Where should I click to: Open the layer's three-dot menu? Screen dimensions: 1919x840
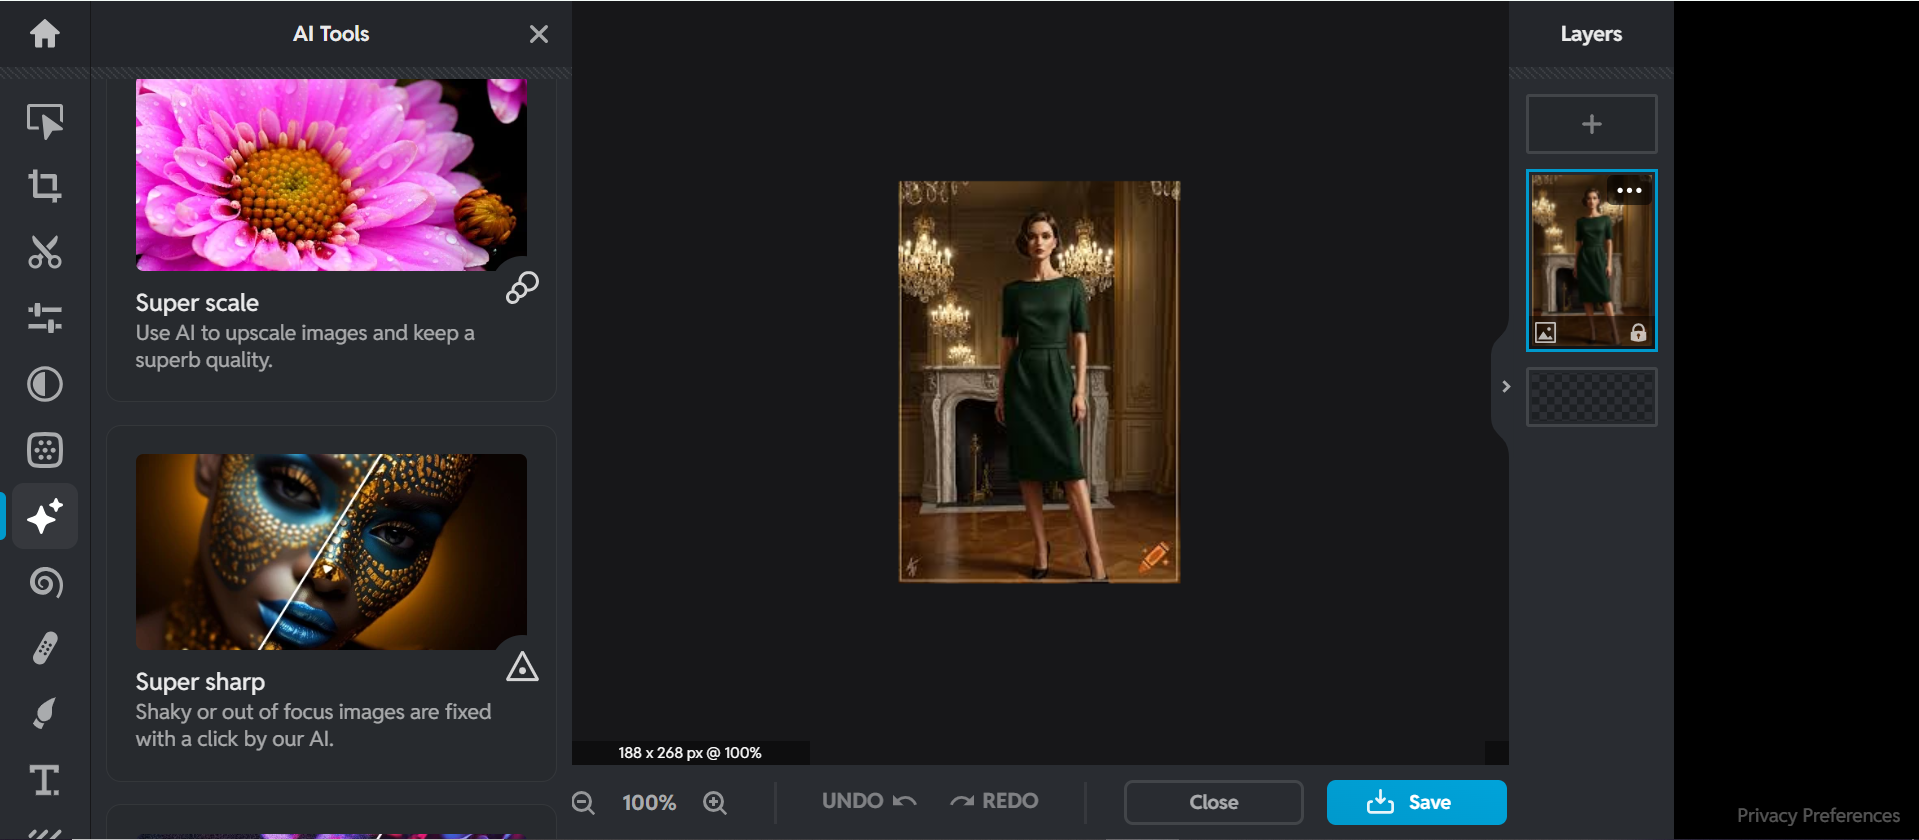click(x=1629, y=190)
